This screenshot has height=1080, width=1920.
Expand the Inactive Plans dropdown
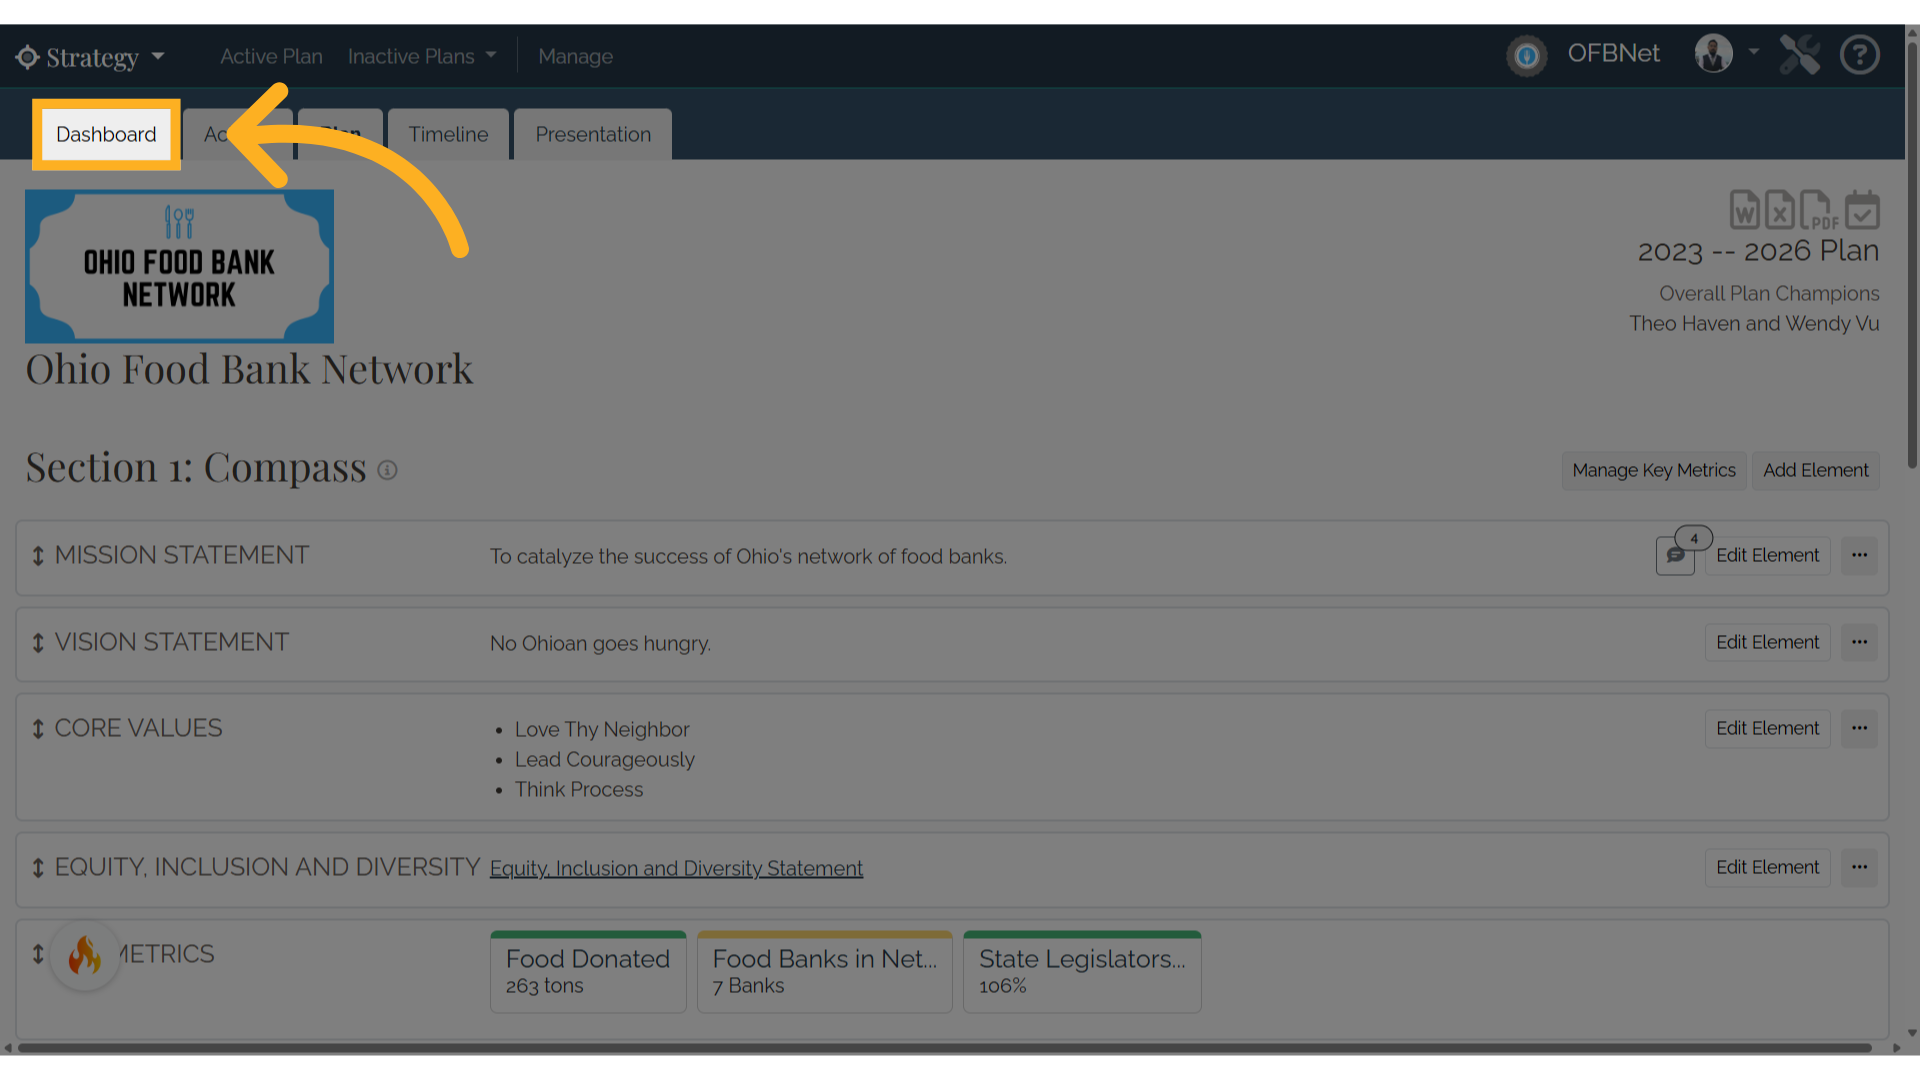pyautogui.click(x=421, y=57)
